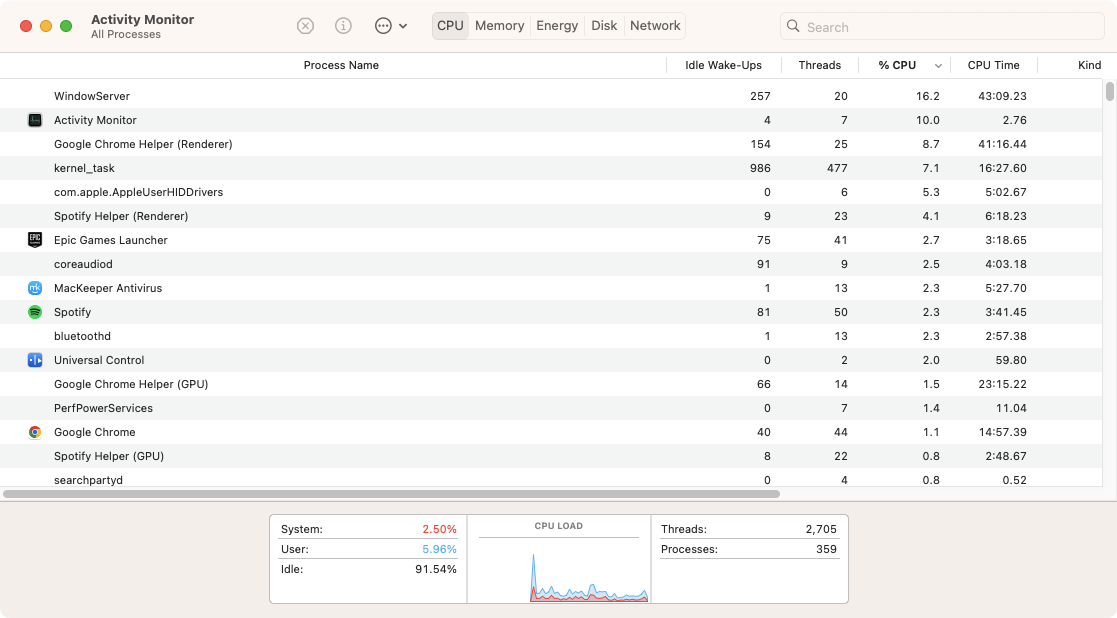The width and height of the screenshot is (1117, 618).
Task: Select MacKeeper Antivirus process name
Action: point(108,288)
